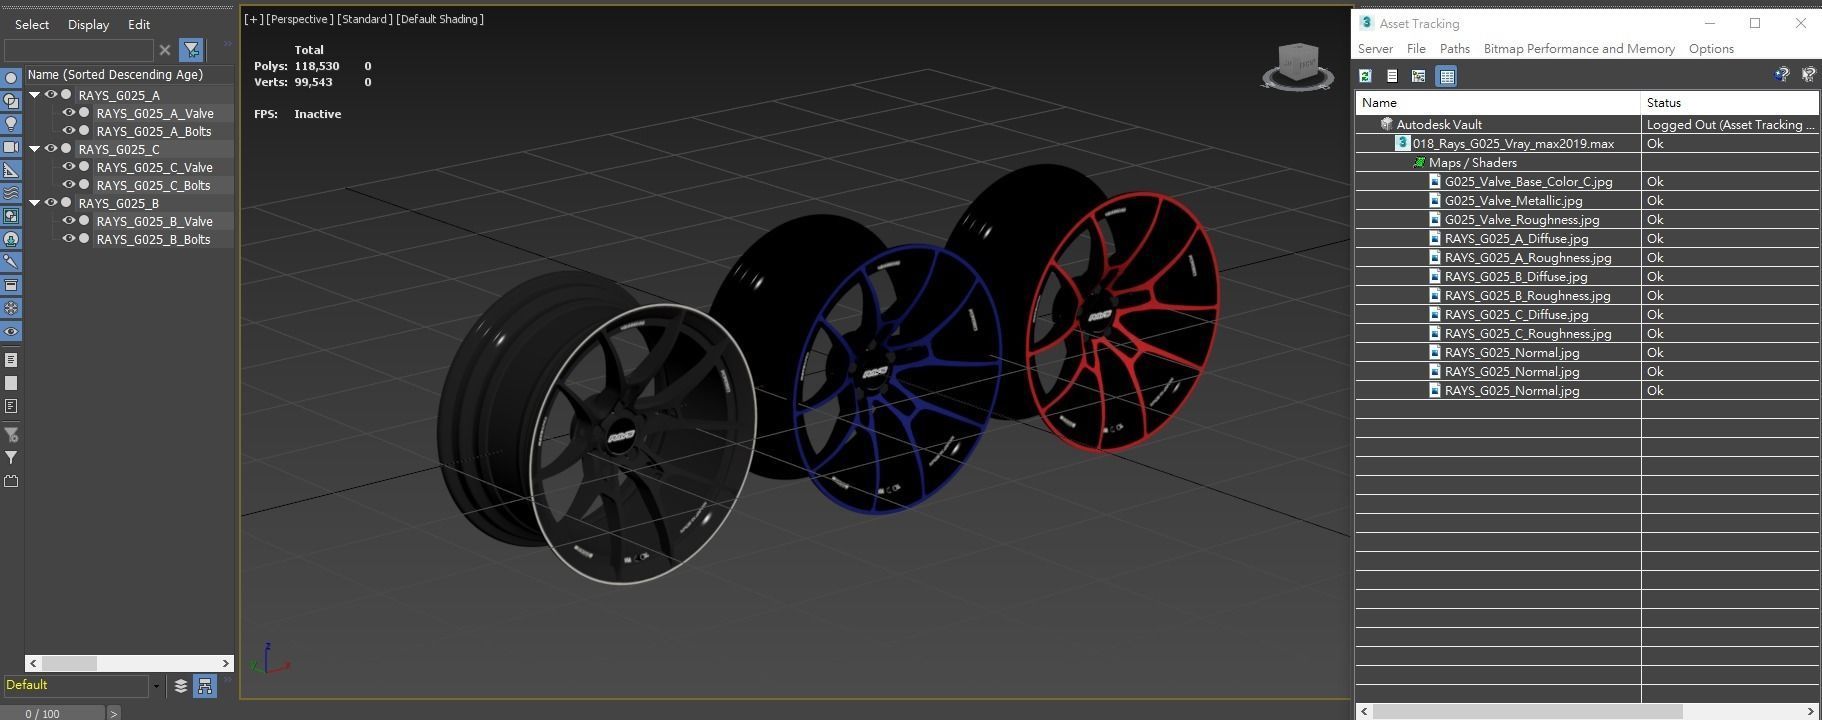Toggle Display Groups filter icon

click(x=11, y=216)
